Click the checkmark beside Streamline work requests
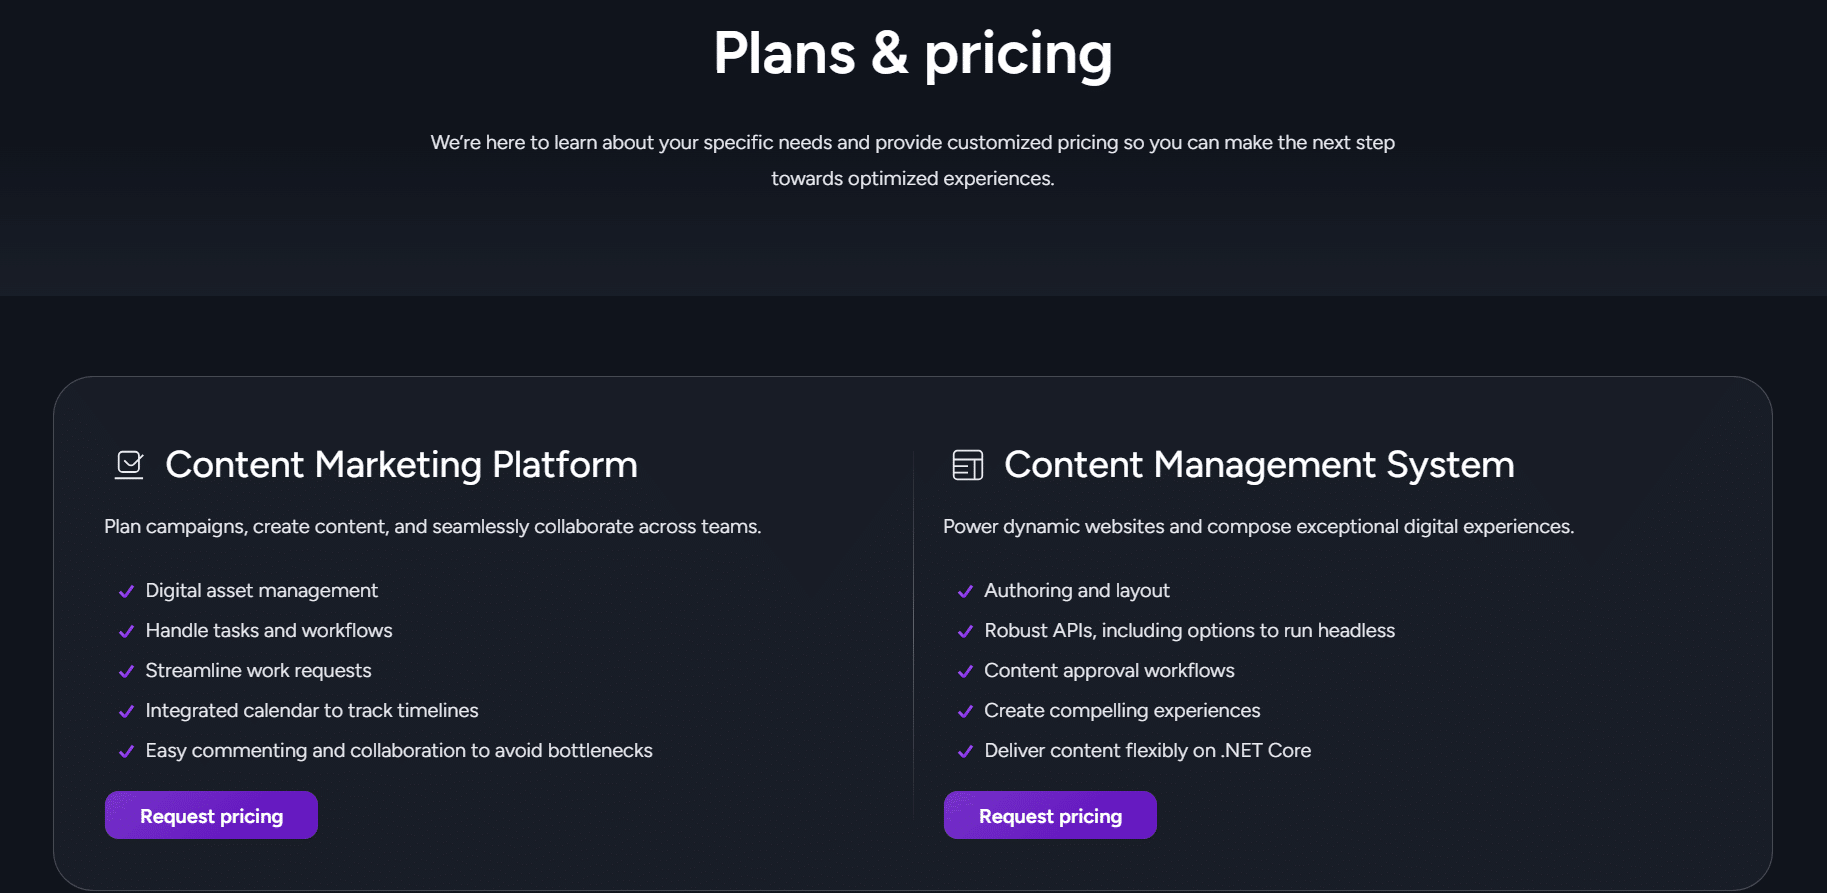This screenshot has height=893, width=1827. pyautogui.click(x=125, y=671)
